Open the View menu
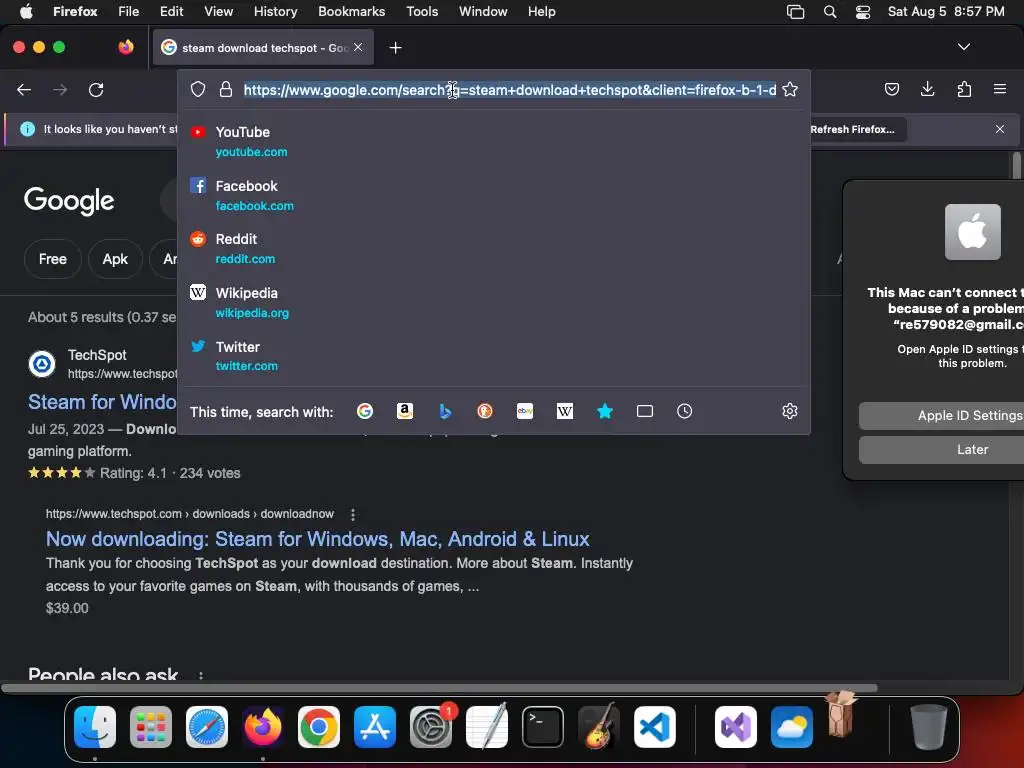The width and height of the screenshot is (1024, 768). coord(218,12)
